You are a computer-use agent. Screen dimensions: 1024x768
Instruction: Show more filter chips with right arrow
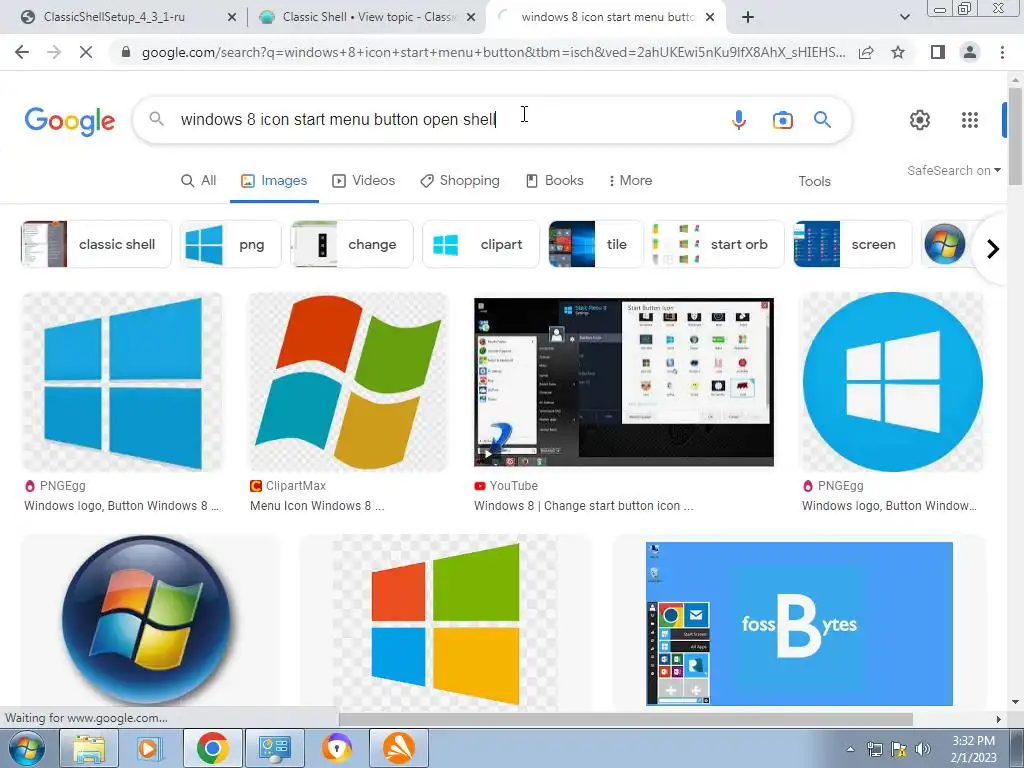tap(993, 249)
